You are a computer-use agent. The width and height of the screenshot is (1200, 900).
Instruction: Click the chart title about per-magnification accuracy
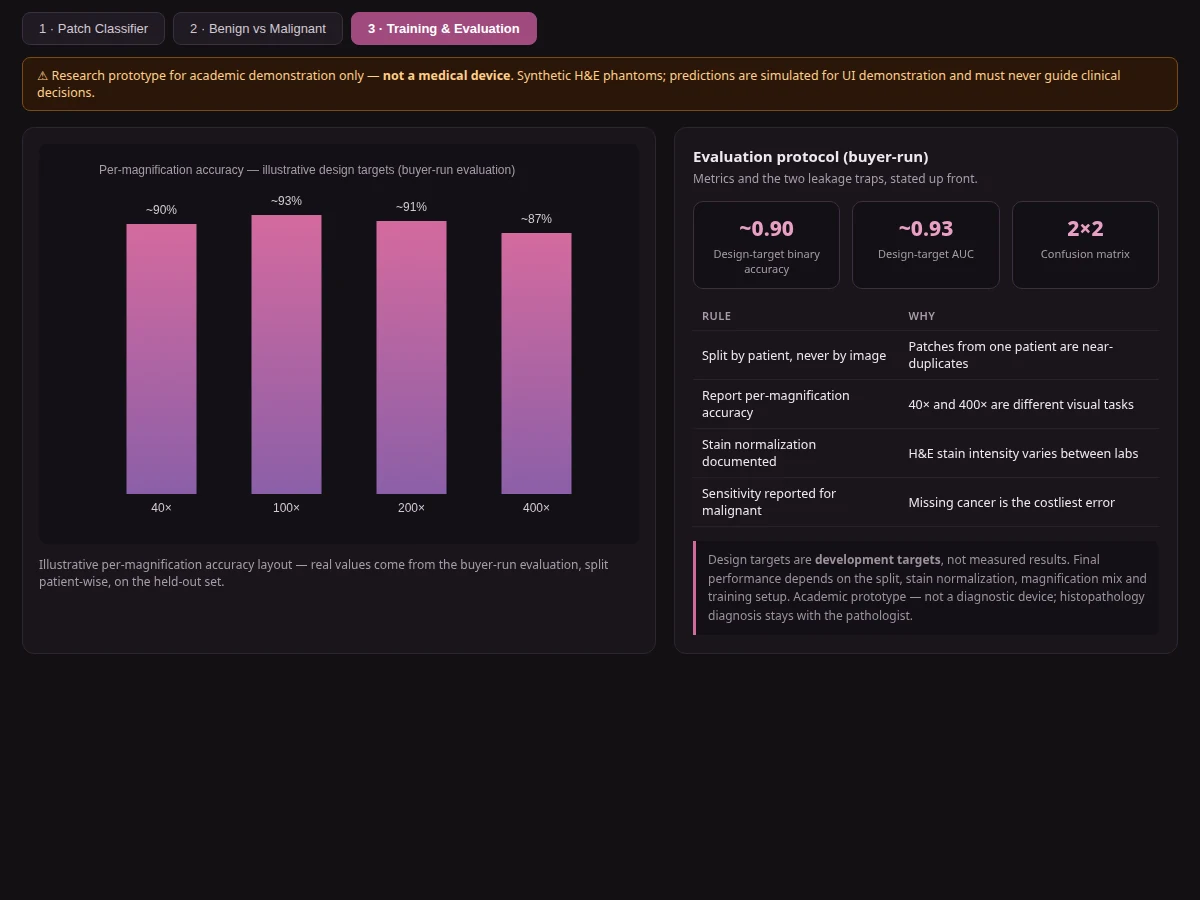[307, 170]
